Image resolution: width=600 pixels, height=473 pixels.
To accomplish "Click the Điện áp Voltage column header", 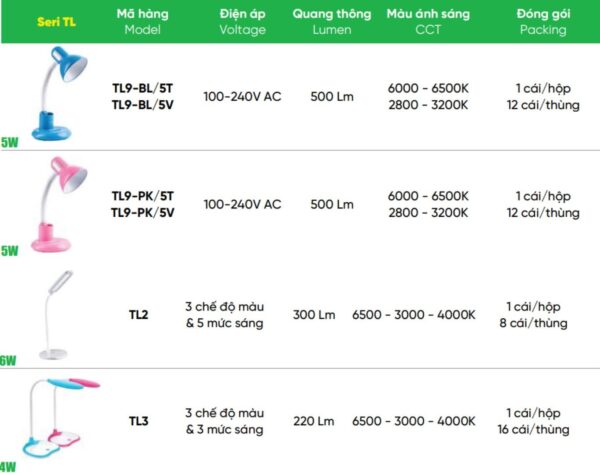I will click(243, 21).
